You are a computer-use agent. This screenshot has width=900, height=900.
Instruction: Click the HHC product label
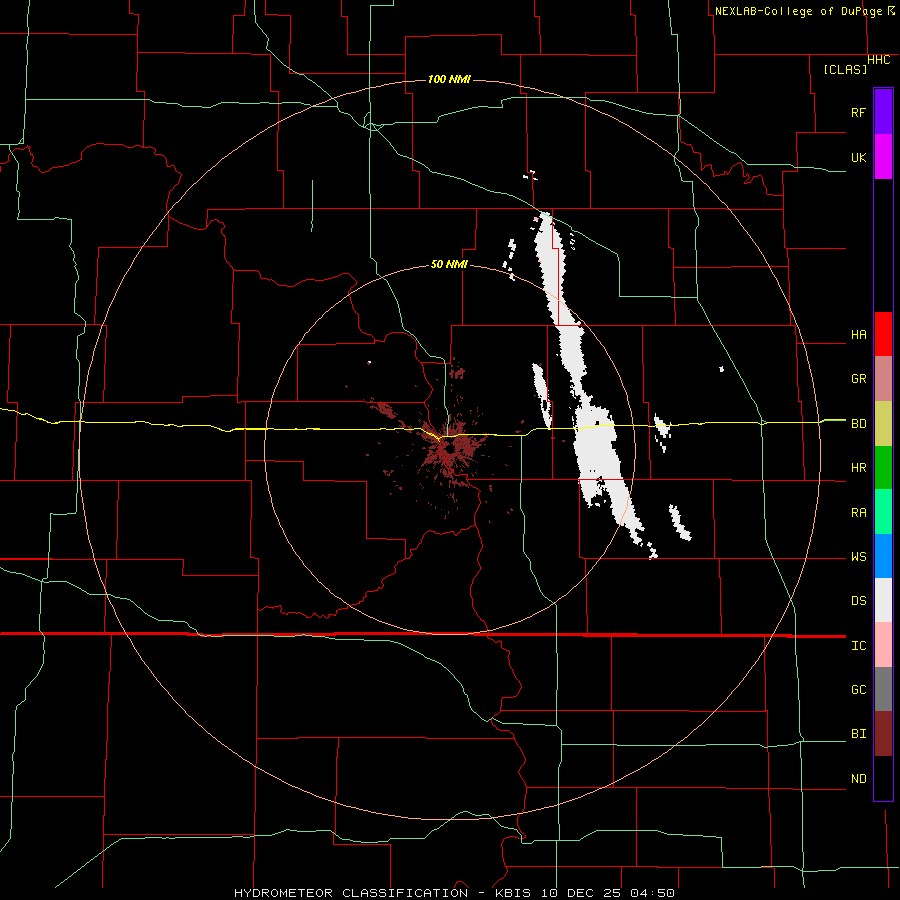(879, 60)
